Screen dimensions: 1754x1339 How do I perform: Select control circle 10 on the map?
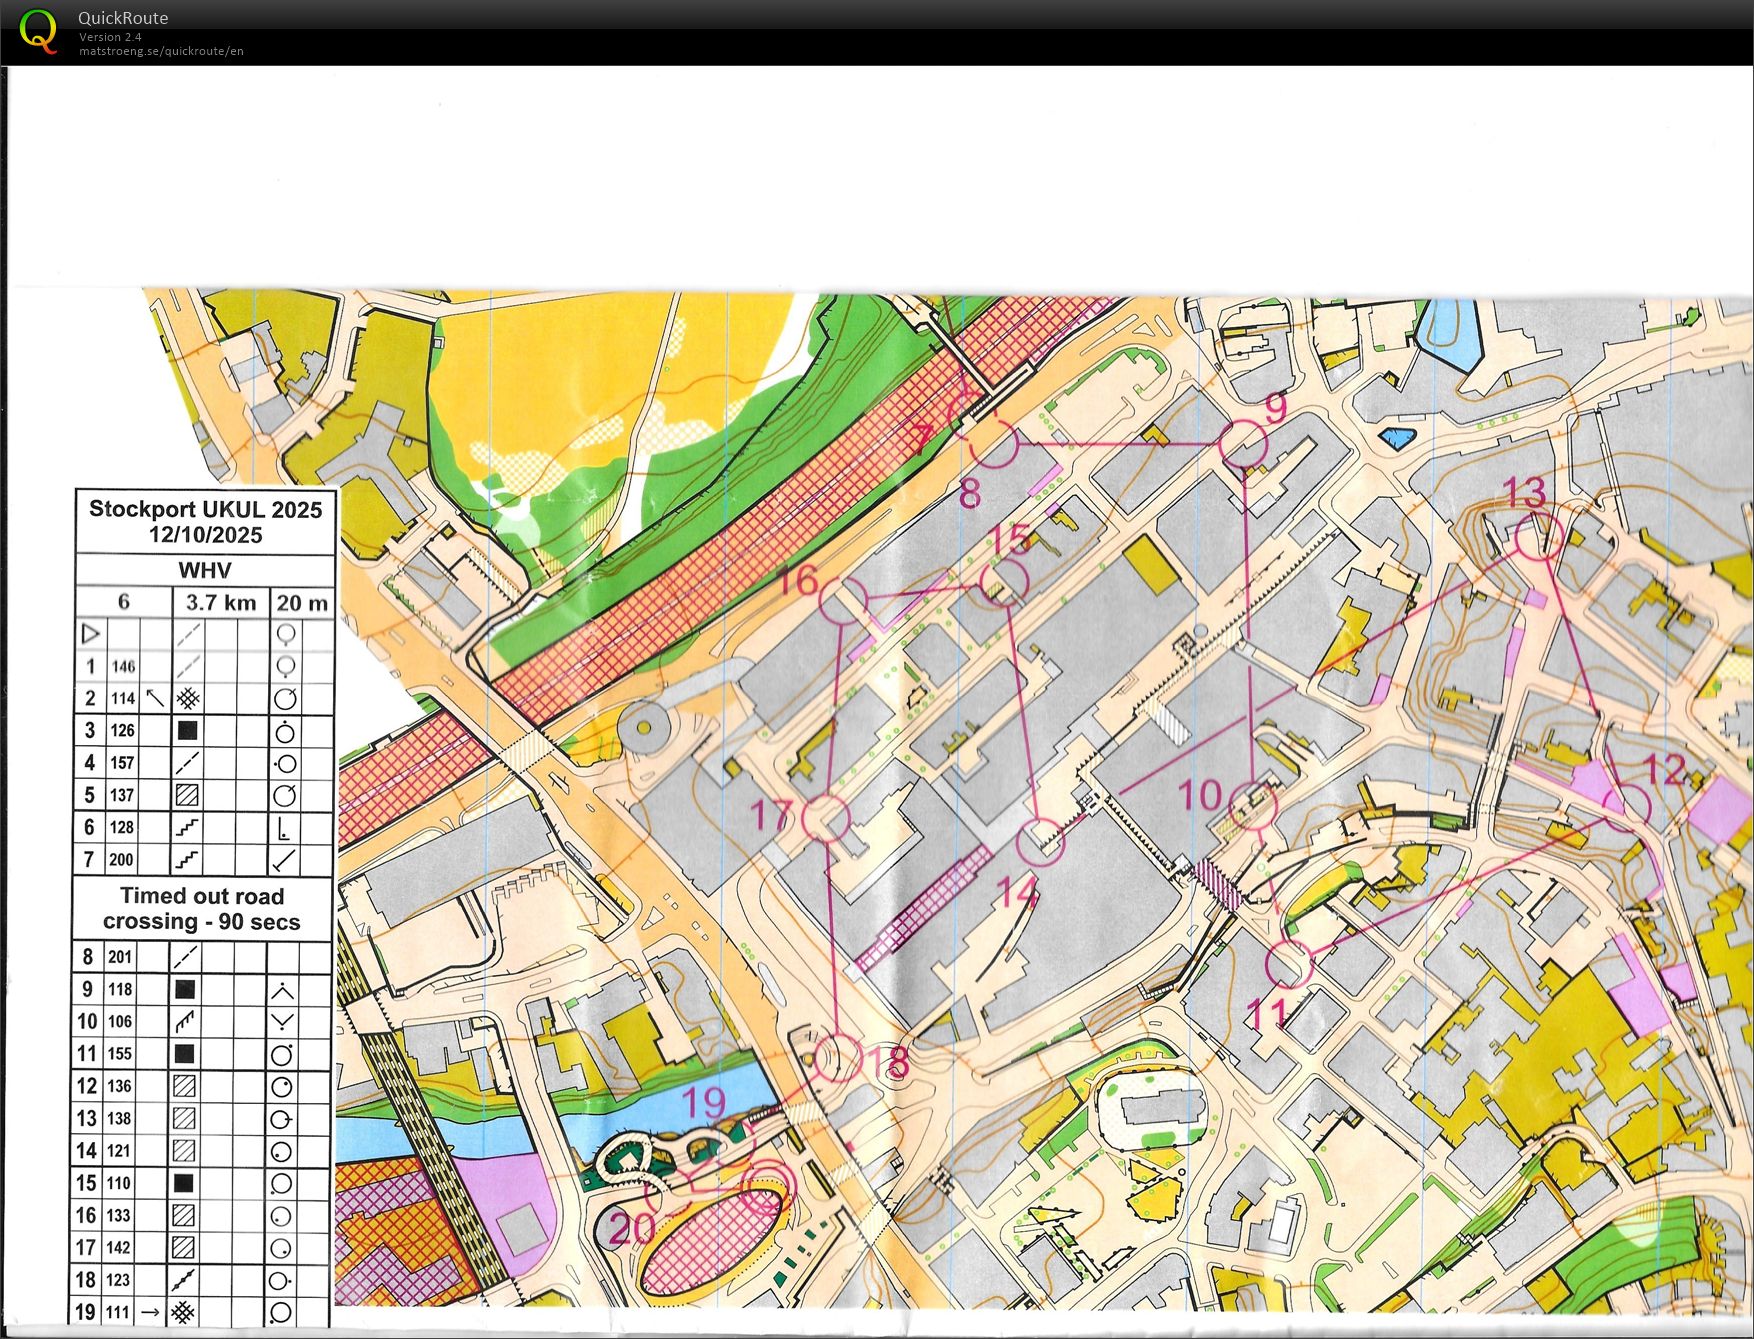coord(1253,806)
